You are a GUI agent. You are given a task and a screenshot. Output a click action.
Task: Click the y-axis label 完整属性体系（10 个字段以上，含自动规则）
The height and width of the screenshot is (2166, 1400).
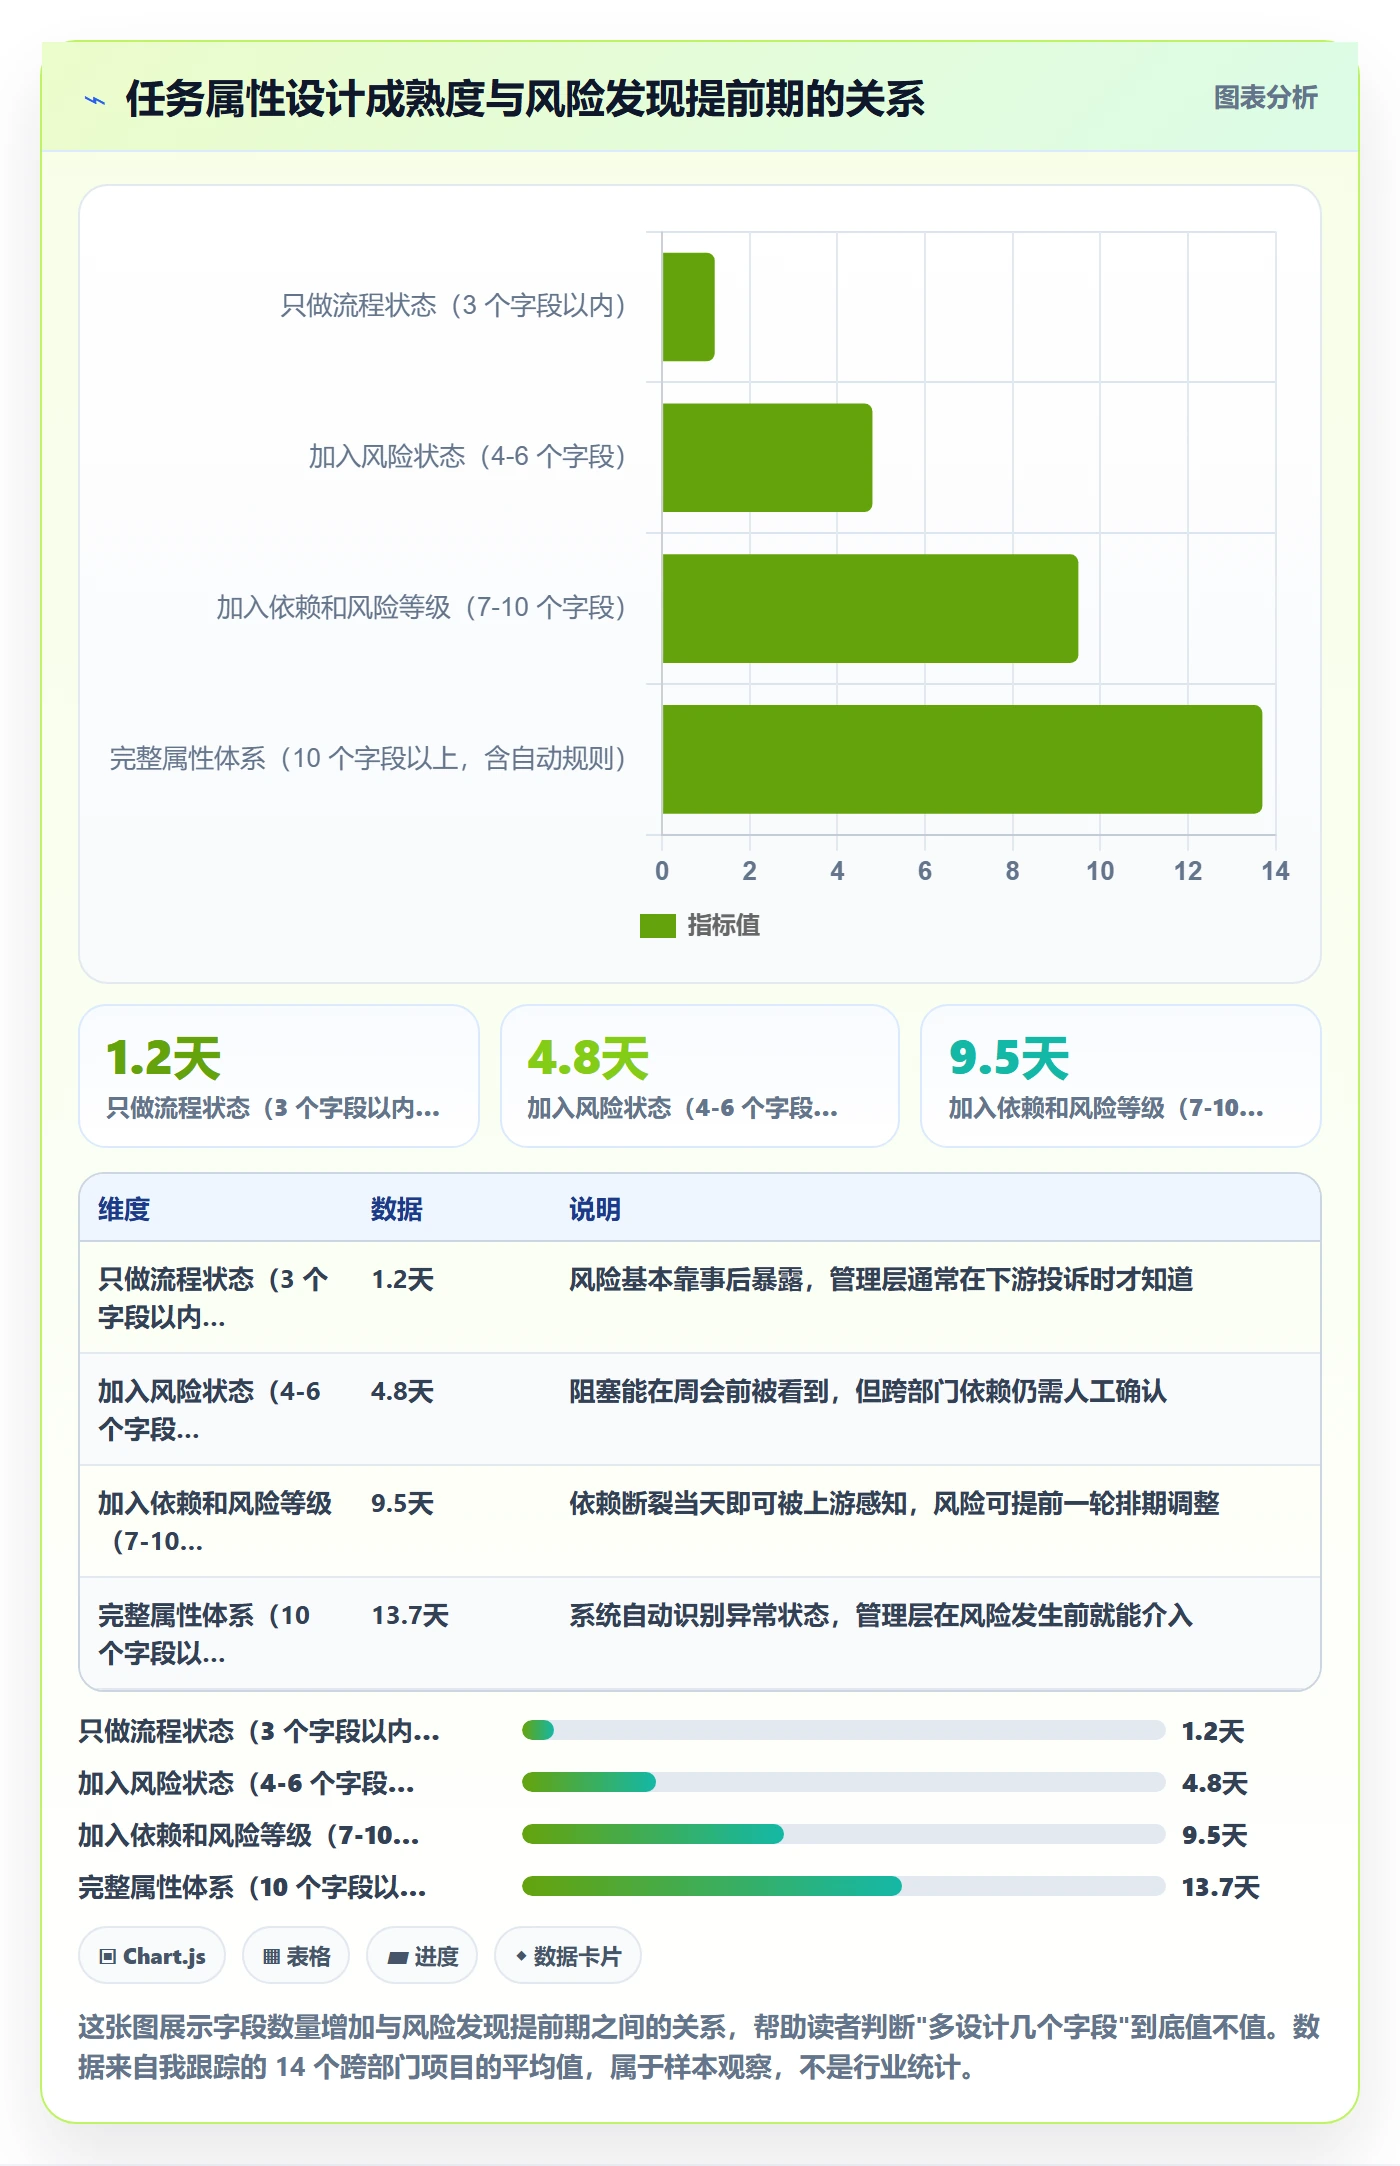(x=368, y=759)
